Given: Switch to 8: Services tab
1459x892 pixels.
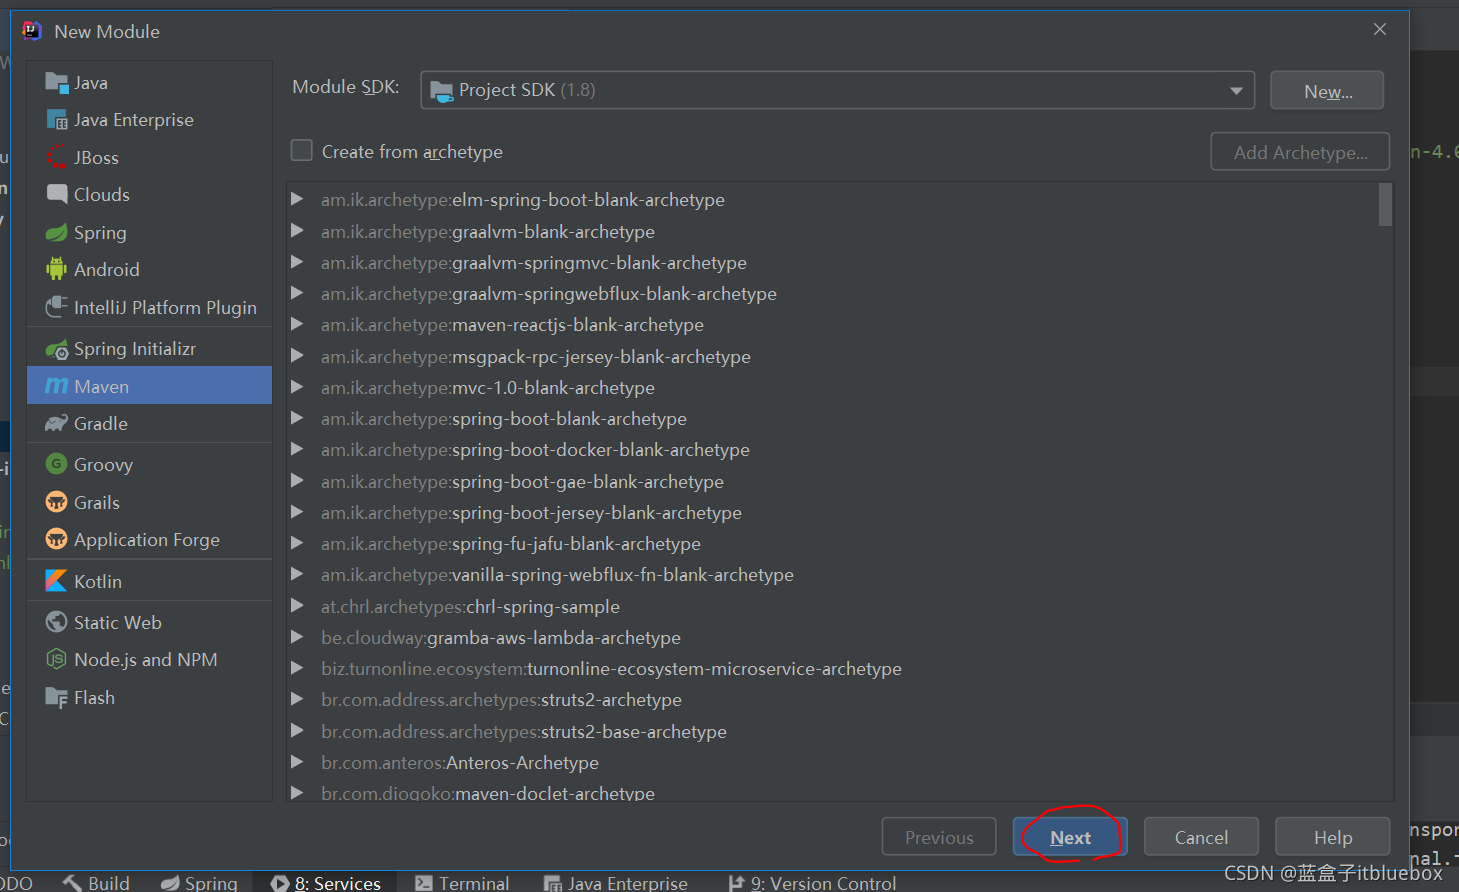Looking at the screenshot, I should [326, 883].
